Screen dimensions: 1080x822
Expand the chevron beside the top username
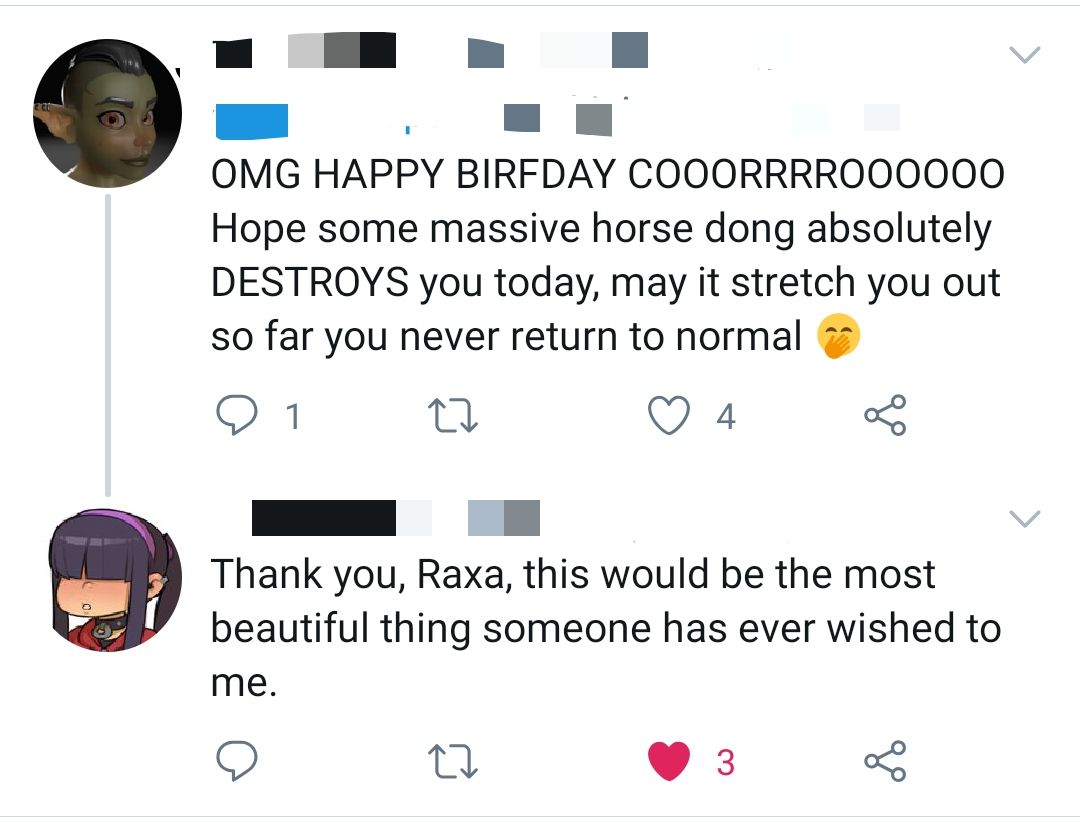[1025, 55]
